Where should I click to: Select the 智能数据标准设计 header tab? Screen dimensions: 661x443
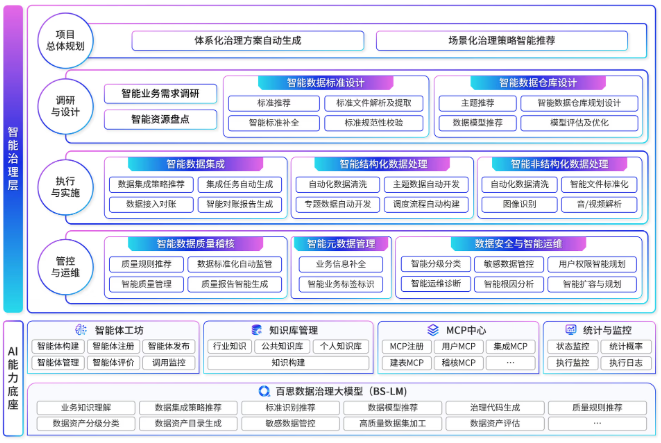[x=325, y=83]
